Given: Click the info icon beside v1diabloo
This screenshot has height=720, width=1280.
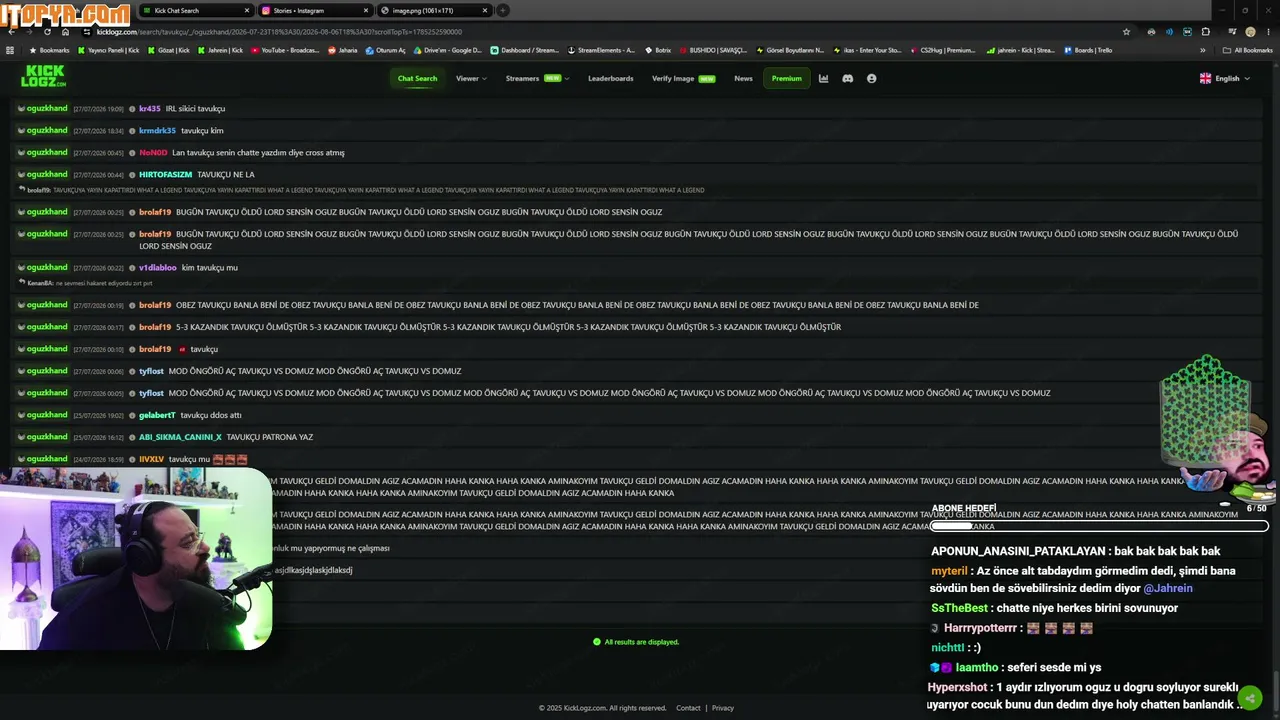Looking at the screenshot, I should (132, 268).
